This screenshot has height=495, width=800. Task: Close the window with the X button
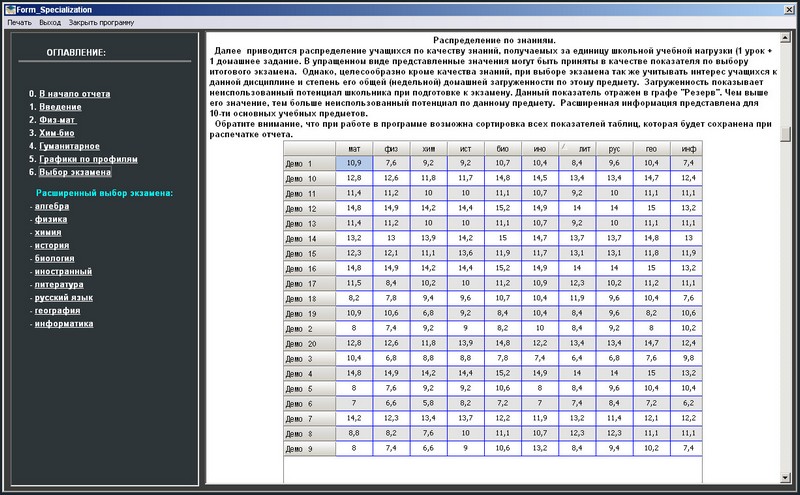tap(789, 7)
